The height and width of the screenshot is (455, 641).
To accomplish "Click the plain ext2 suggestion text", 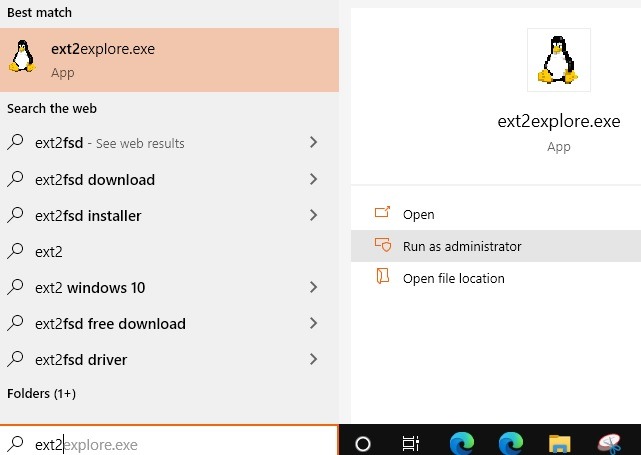I will pyautogui.click(x=49, y=252).
